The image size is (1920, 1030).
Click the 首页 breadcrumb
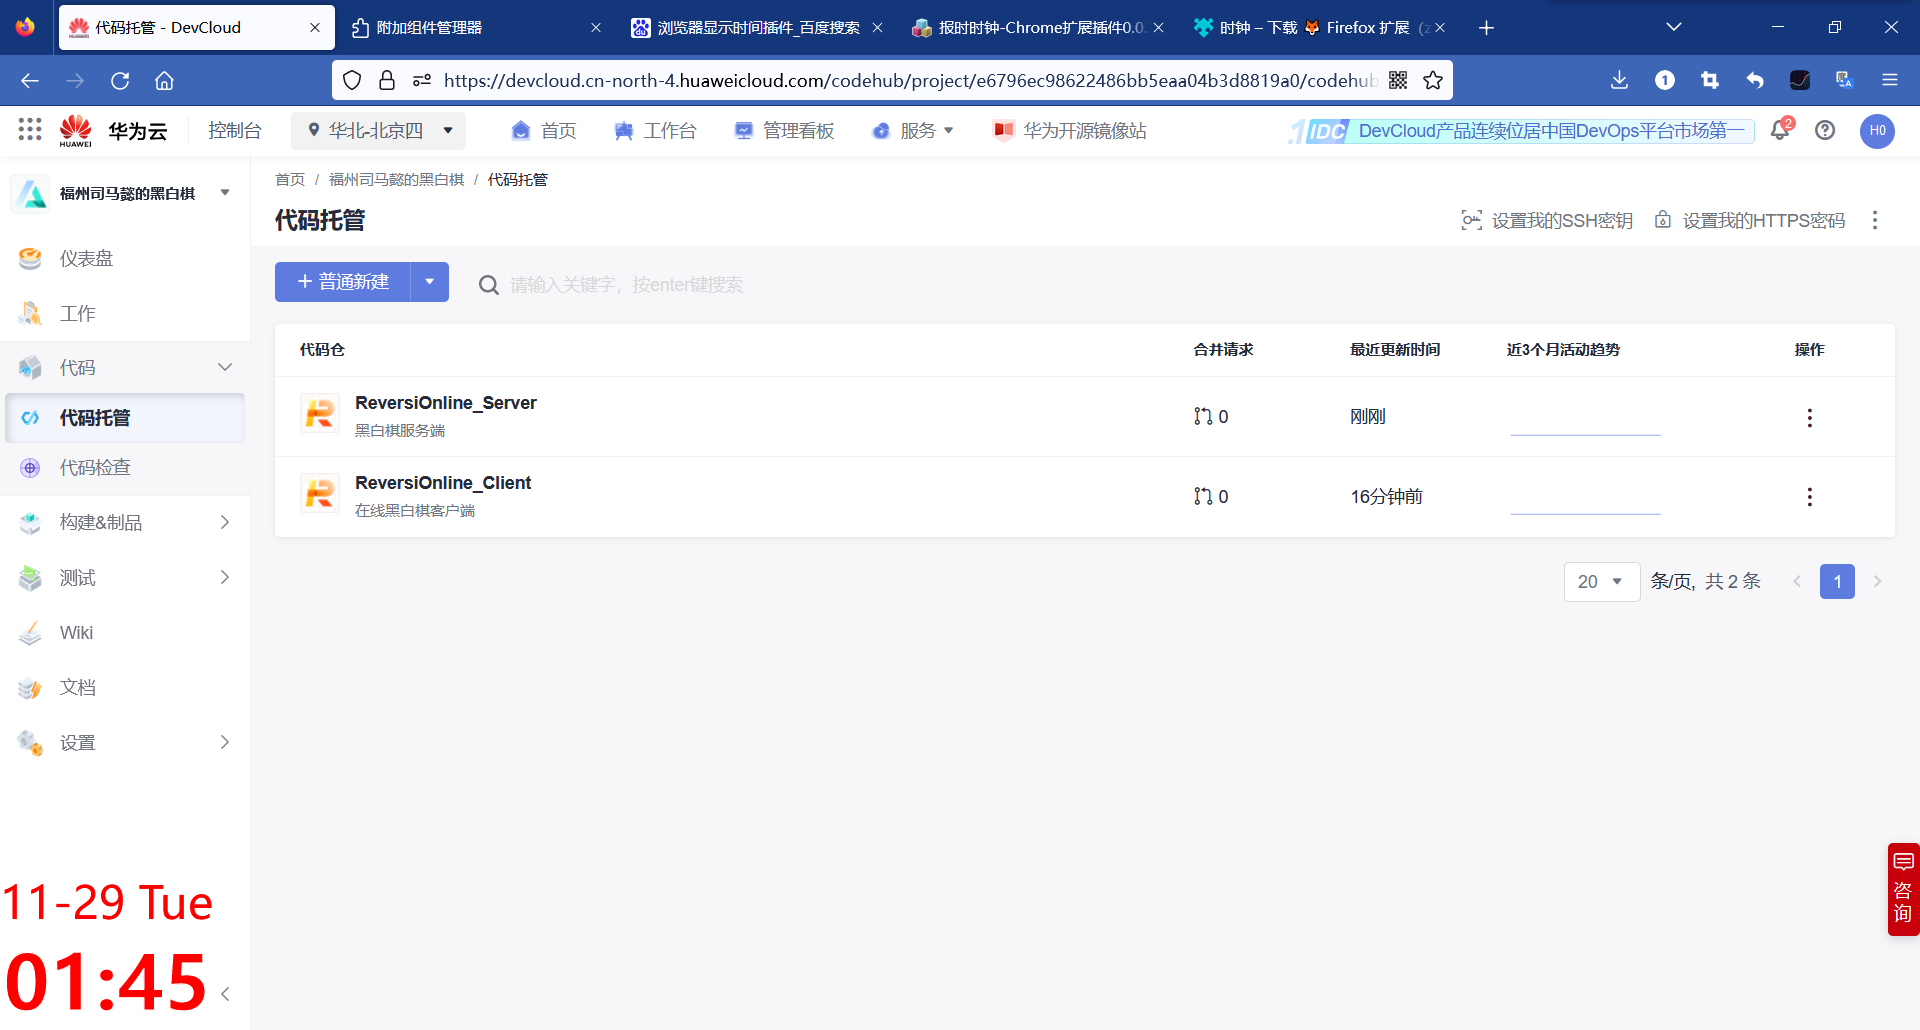290,179
